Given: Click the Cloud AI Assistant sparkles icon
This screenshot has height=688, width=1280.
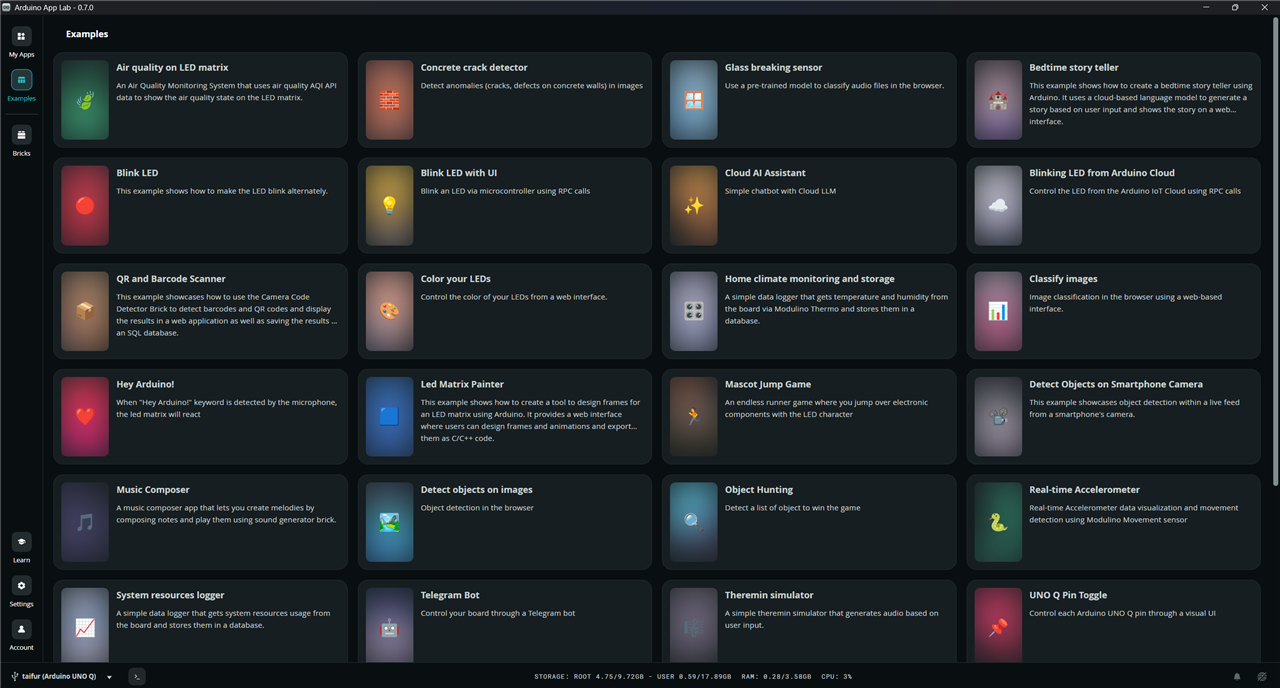Looking at the screenshot, I should pos(694,205).
